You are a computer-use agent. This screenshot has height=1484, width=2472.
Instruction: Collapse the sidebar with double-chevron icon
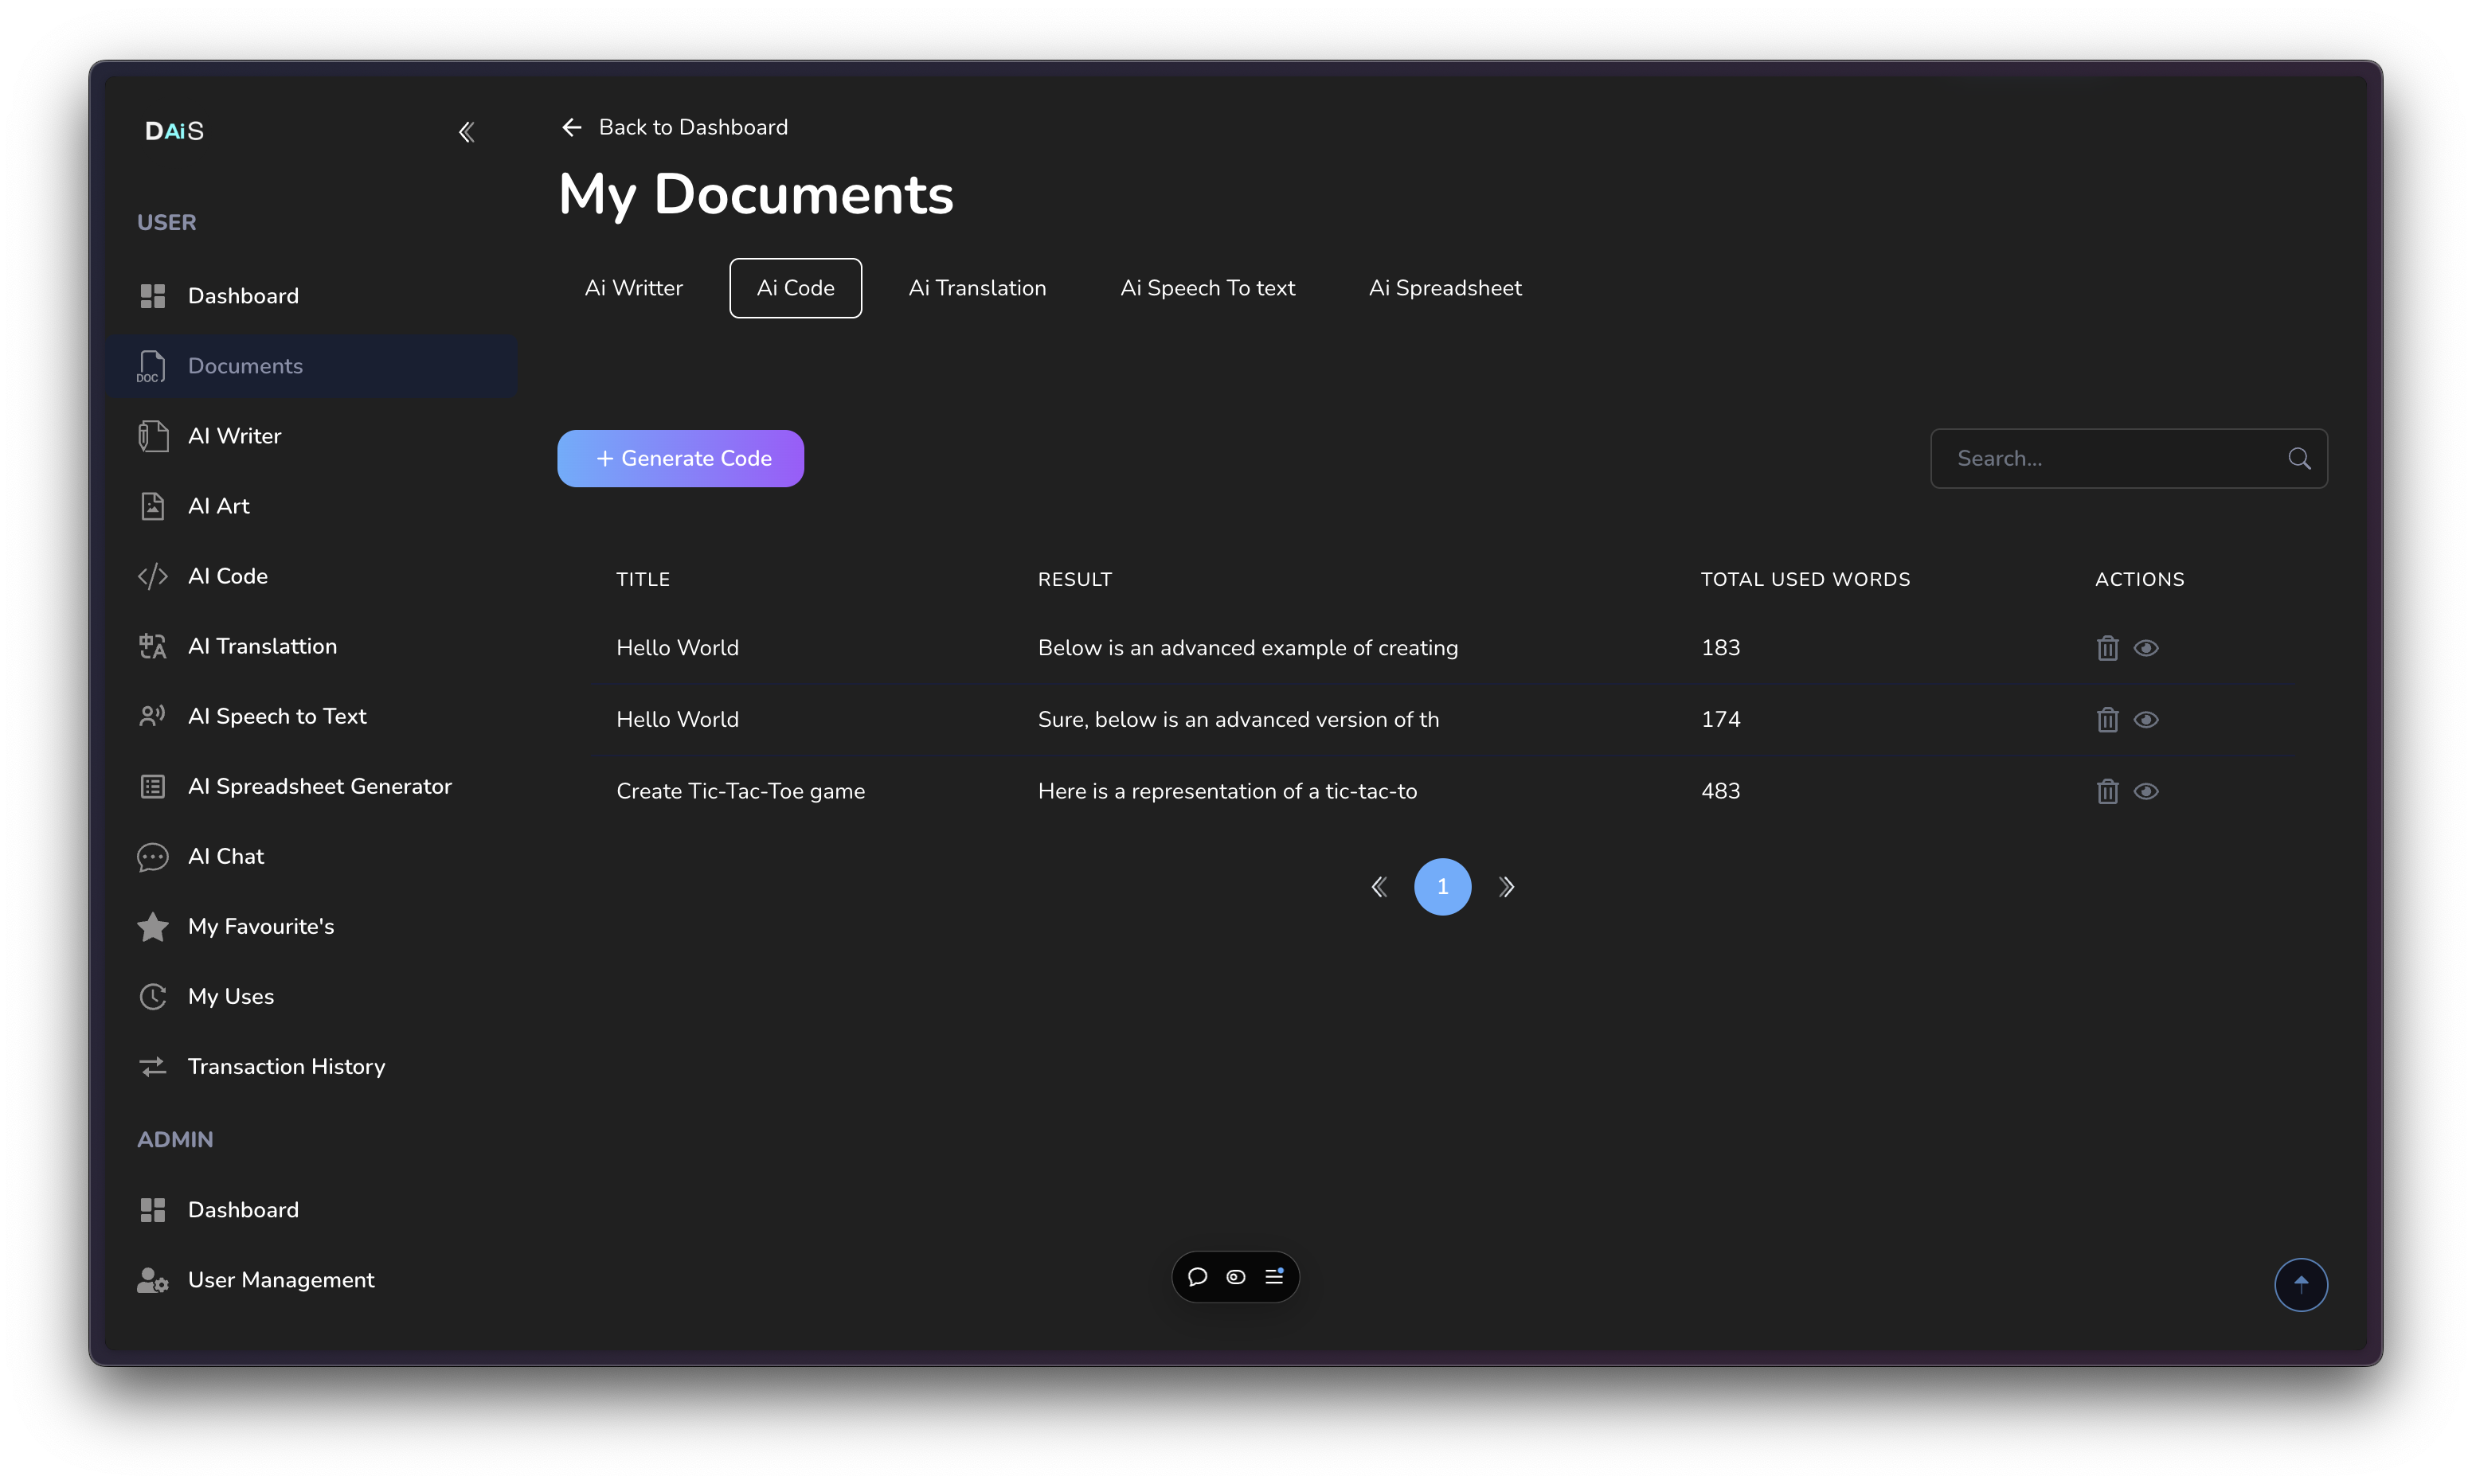click(x=466, y=132)
